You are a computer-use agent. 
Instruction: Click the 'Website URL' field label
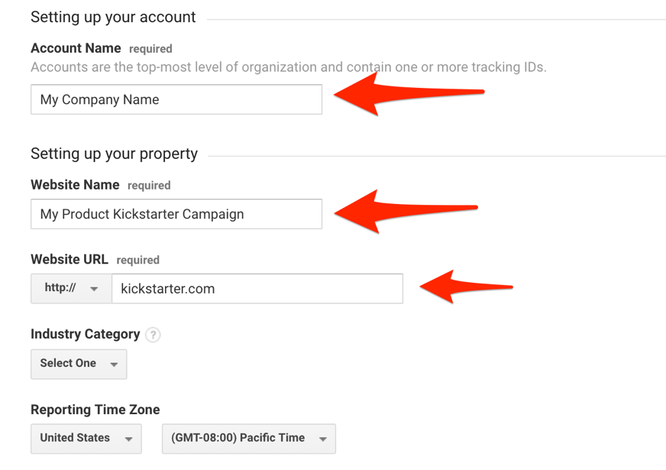(x=69, y=260)
